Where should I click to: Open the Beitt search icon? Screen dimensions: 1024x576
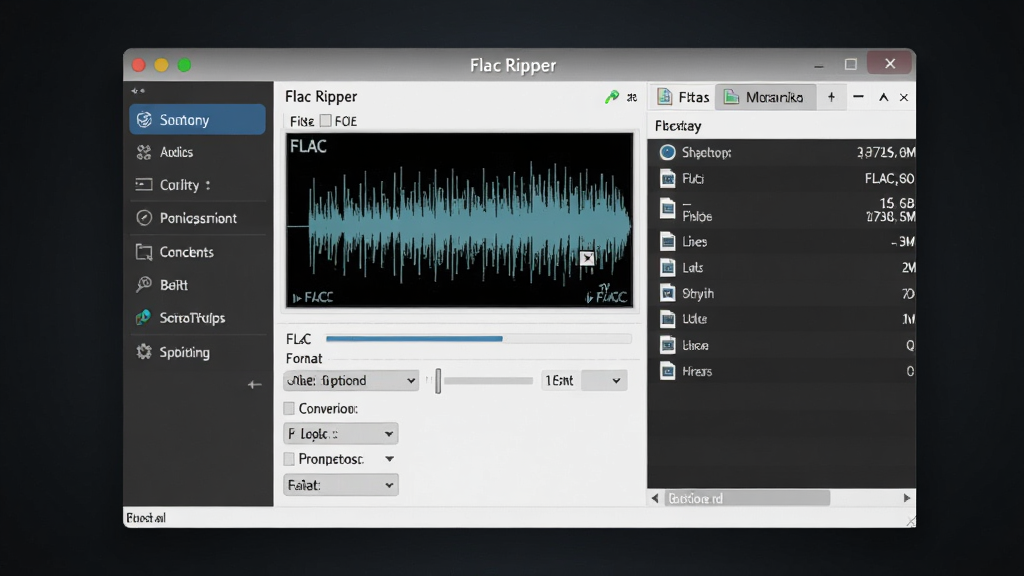click(144, 285)
